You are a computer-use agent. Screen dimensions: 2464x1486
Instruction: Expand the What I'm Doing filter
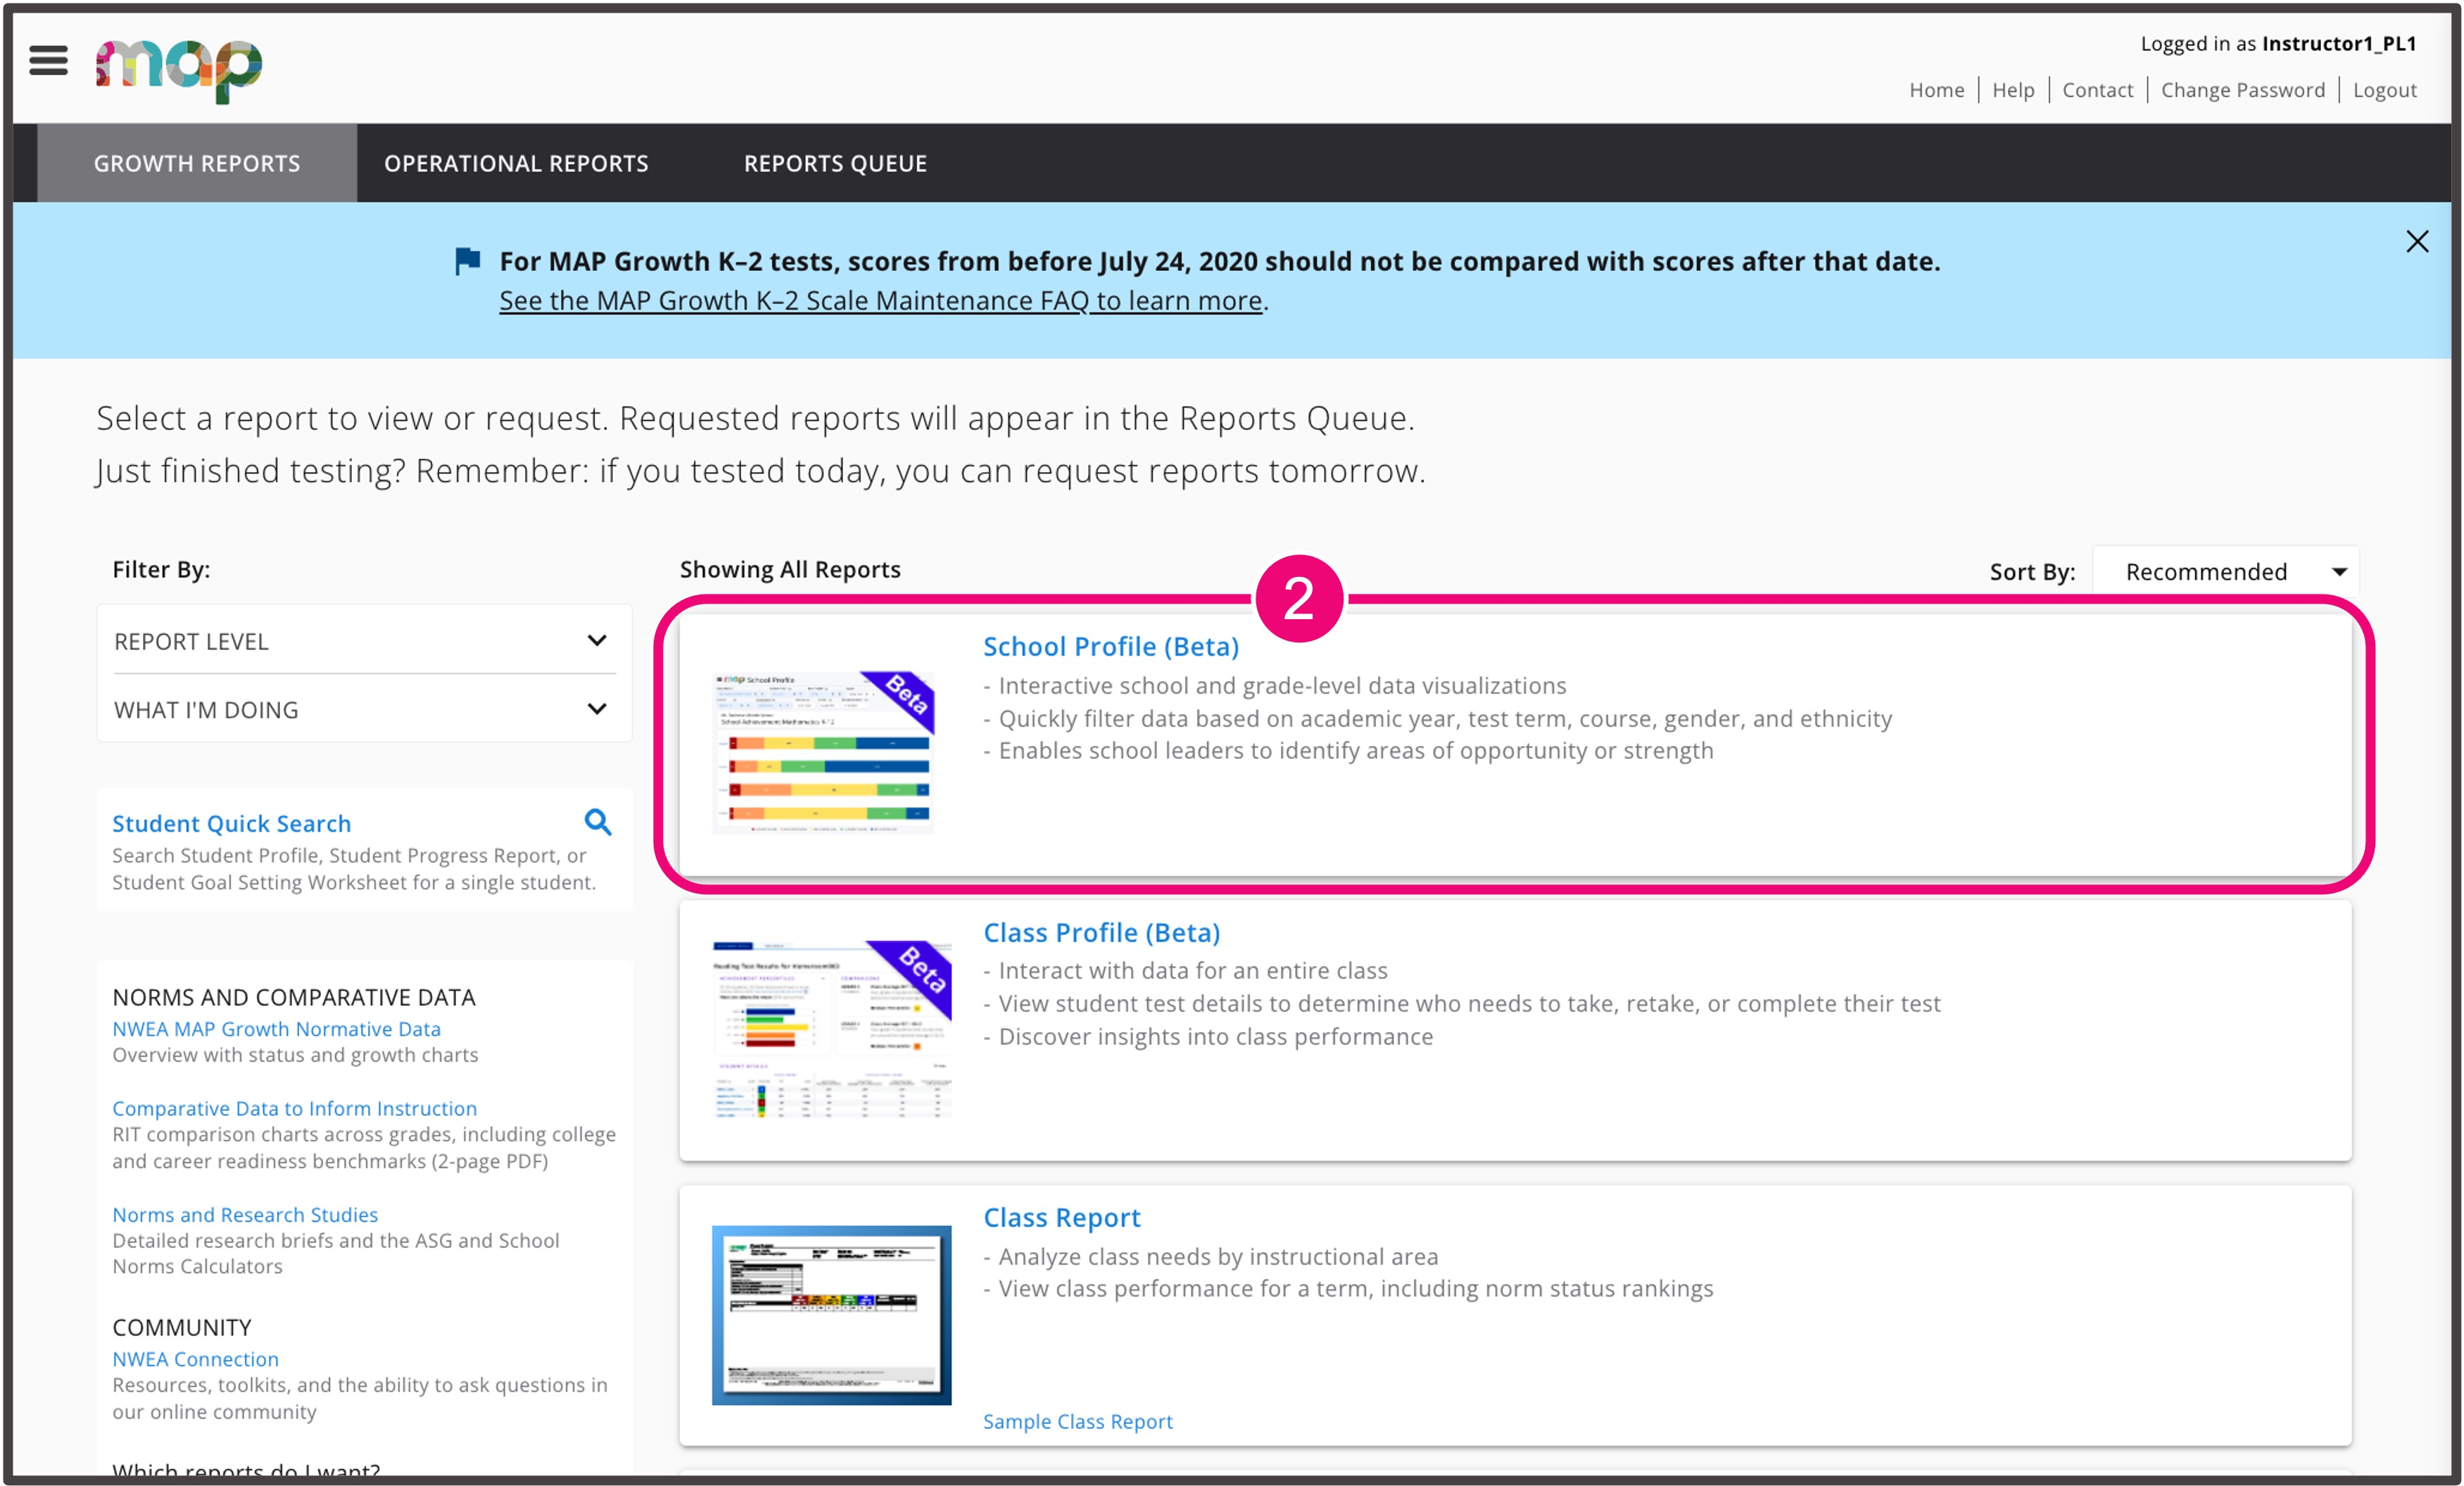point(364,709)
